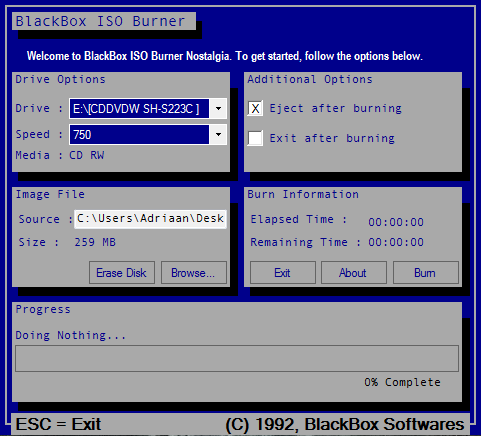Click the 0% Complete status text
The height and width of the screenshot is (436, 481).
[x=402, y=382]
